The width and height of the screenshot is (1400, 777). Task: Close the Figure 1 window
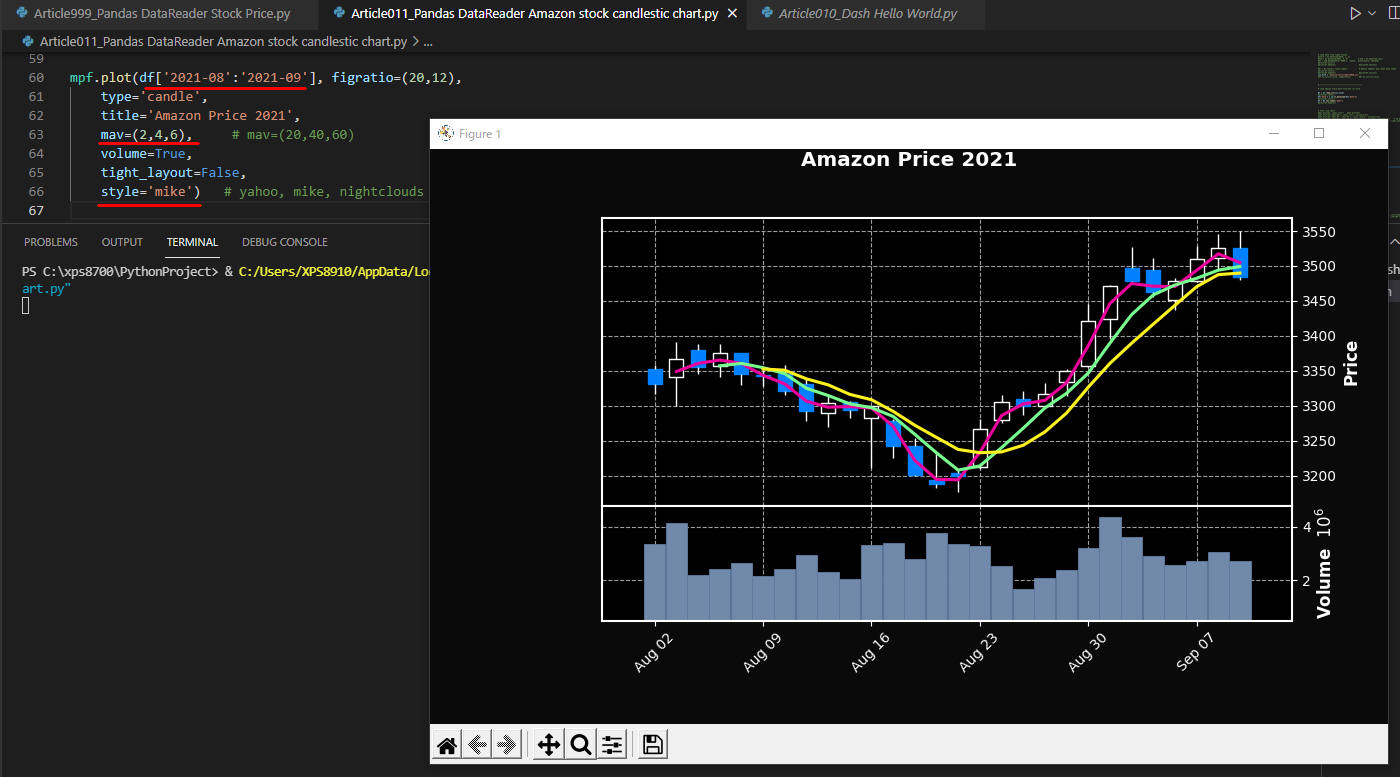(1365, 133)
